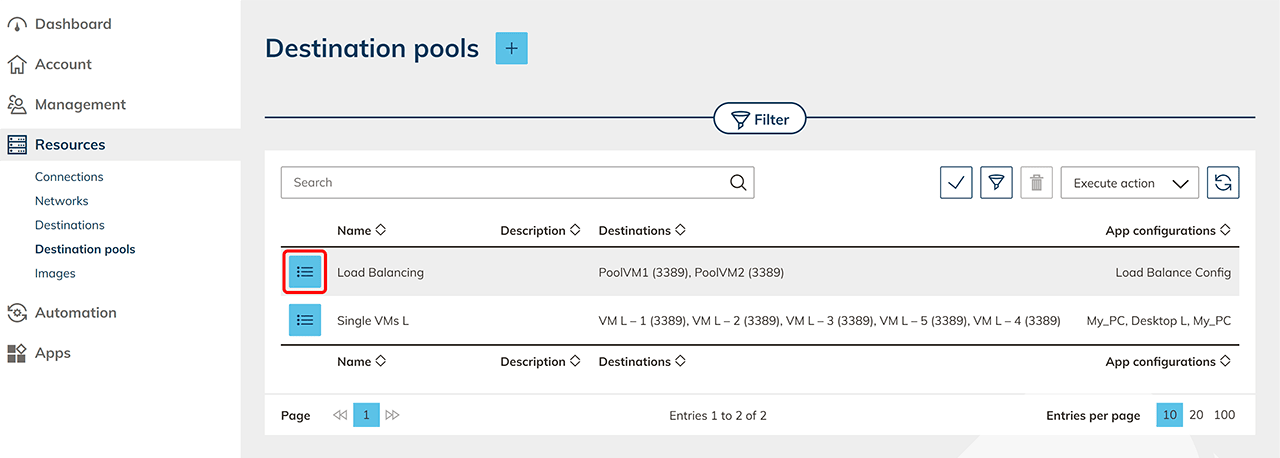The height and width of the screenshot is (458, 1280).
Task: Click the funnel filter icon in toolbar
Action: click(x=996, y=183)
